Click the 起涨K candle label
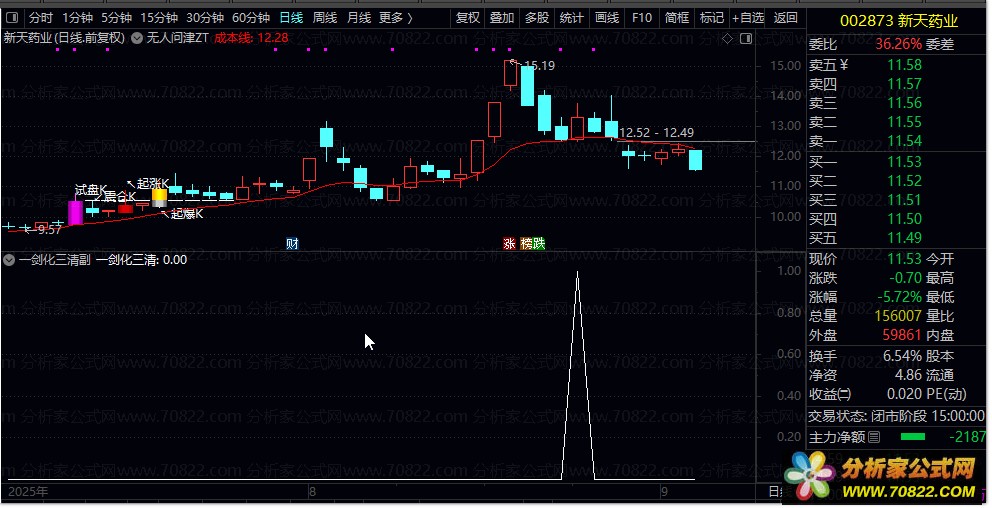 (153, 183)
